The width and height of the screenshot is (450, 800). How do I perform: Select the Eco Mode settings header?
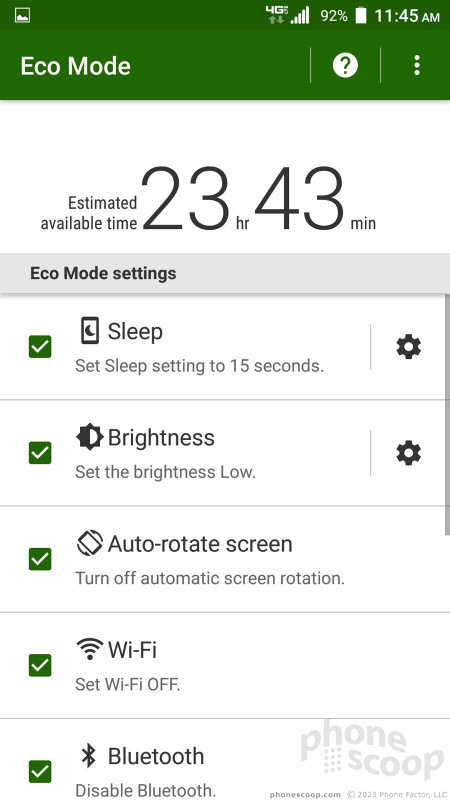225,273
